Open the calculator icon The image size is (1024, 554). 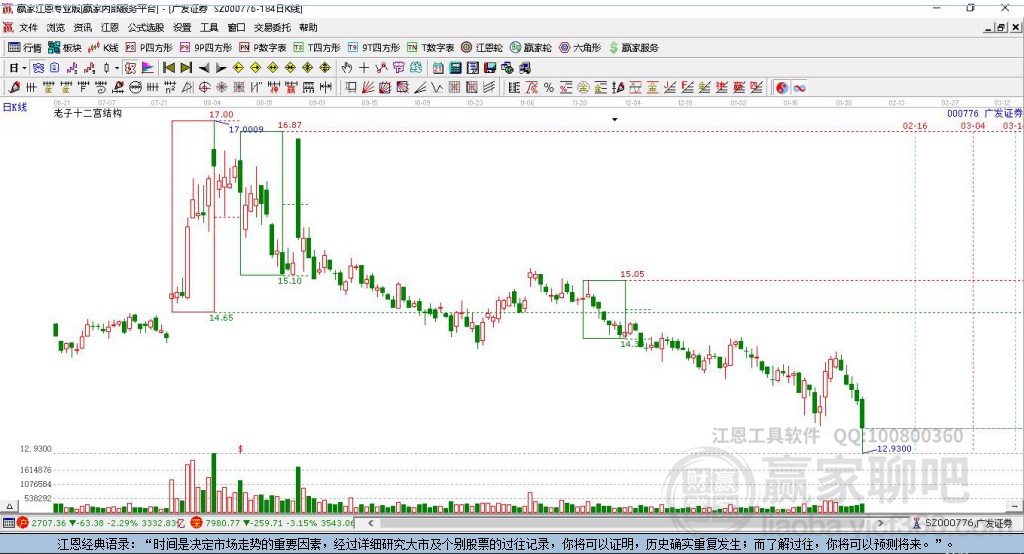point(455,68)
